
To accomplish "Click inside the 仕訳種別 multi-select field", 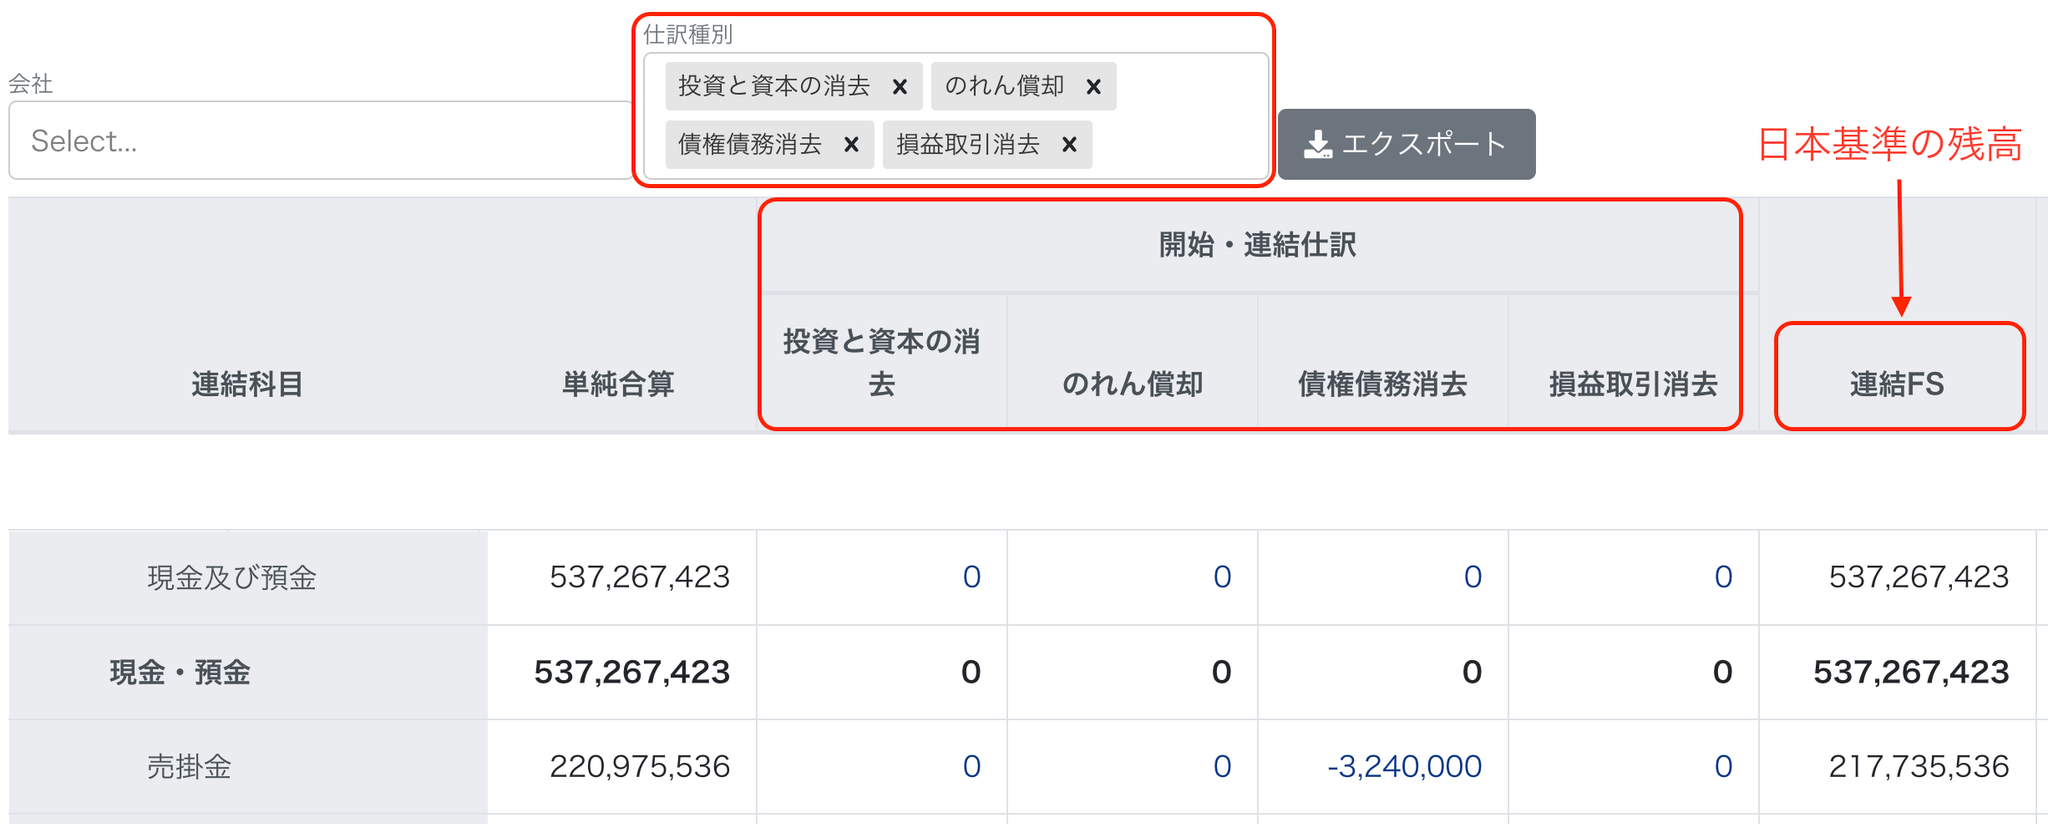I will coord(1180,145).
